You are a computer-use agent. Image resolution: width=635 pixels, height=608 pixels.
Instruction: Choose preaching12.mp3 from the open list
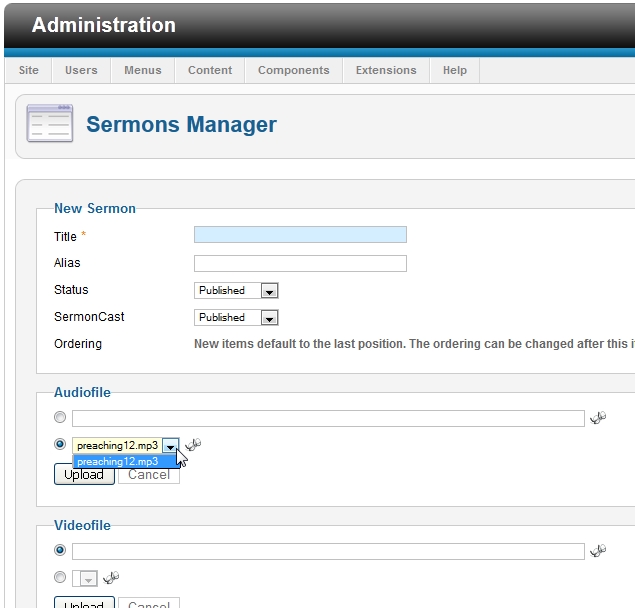tap(126, 461)
